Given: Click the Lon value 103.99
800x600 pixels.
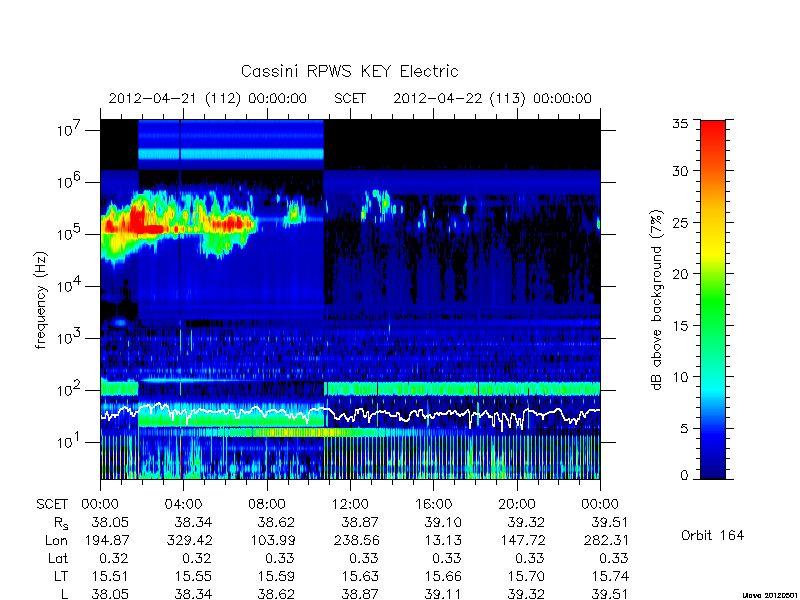Looking at the screenshot, I should 272,540.
